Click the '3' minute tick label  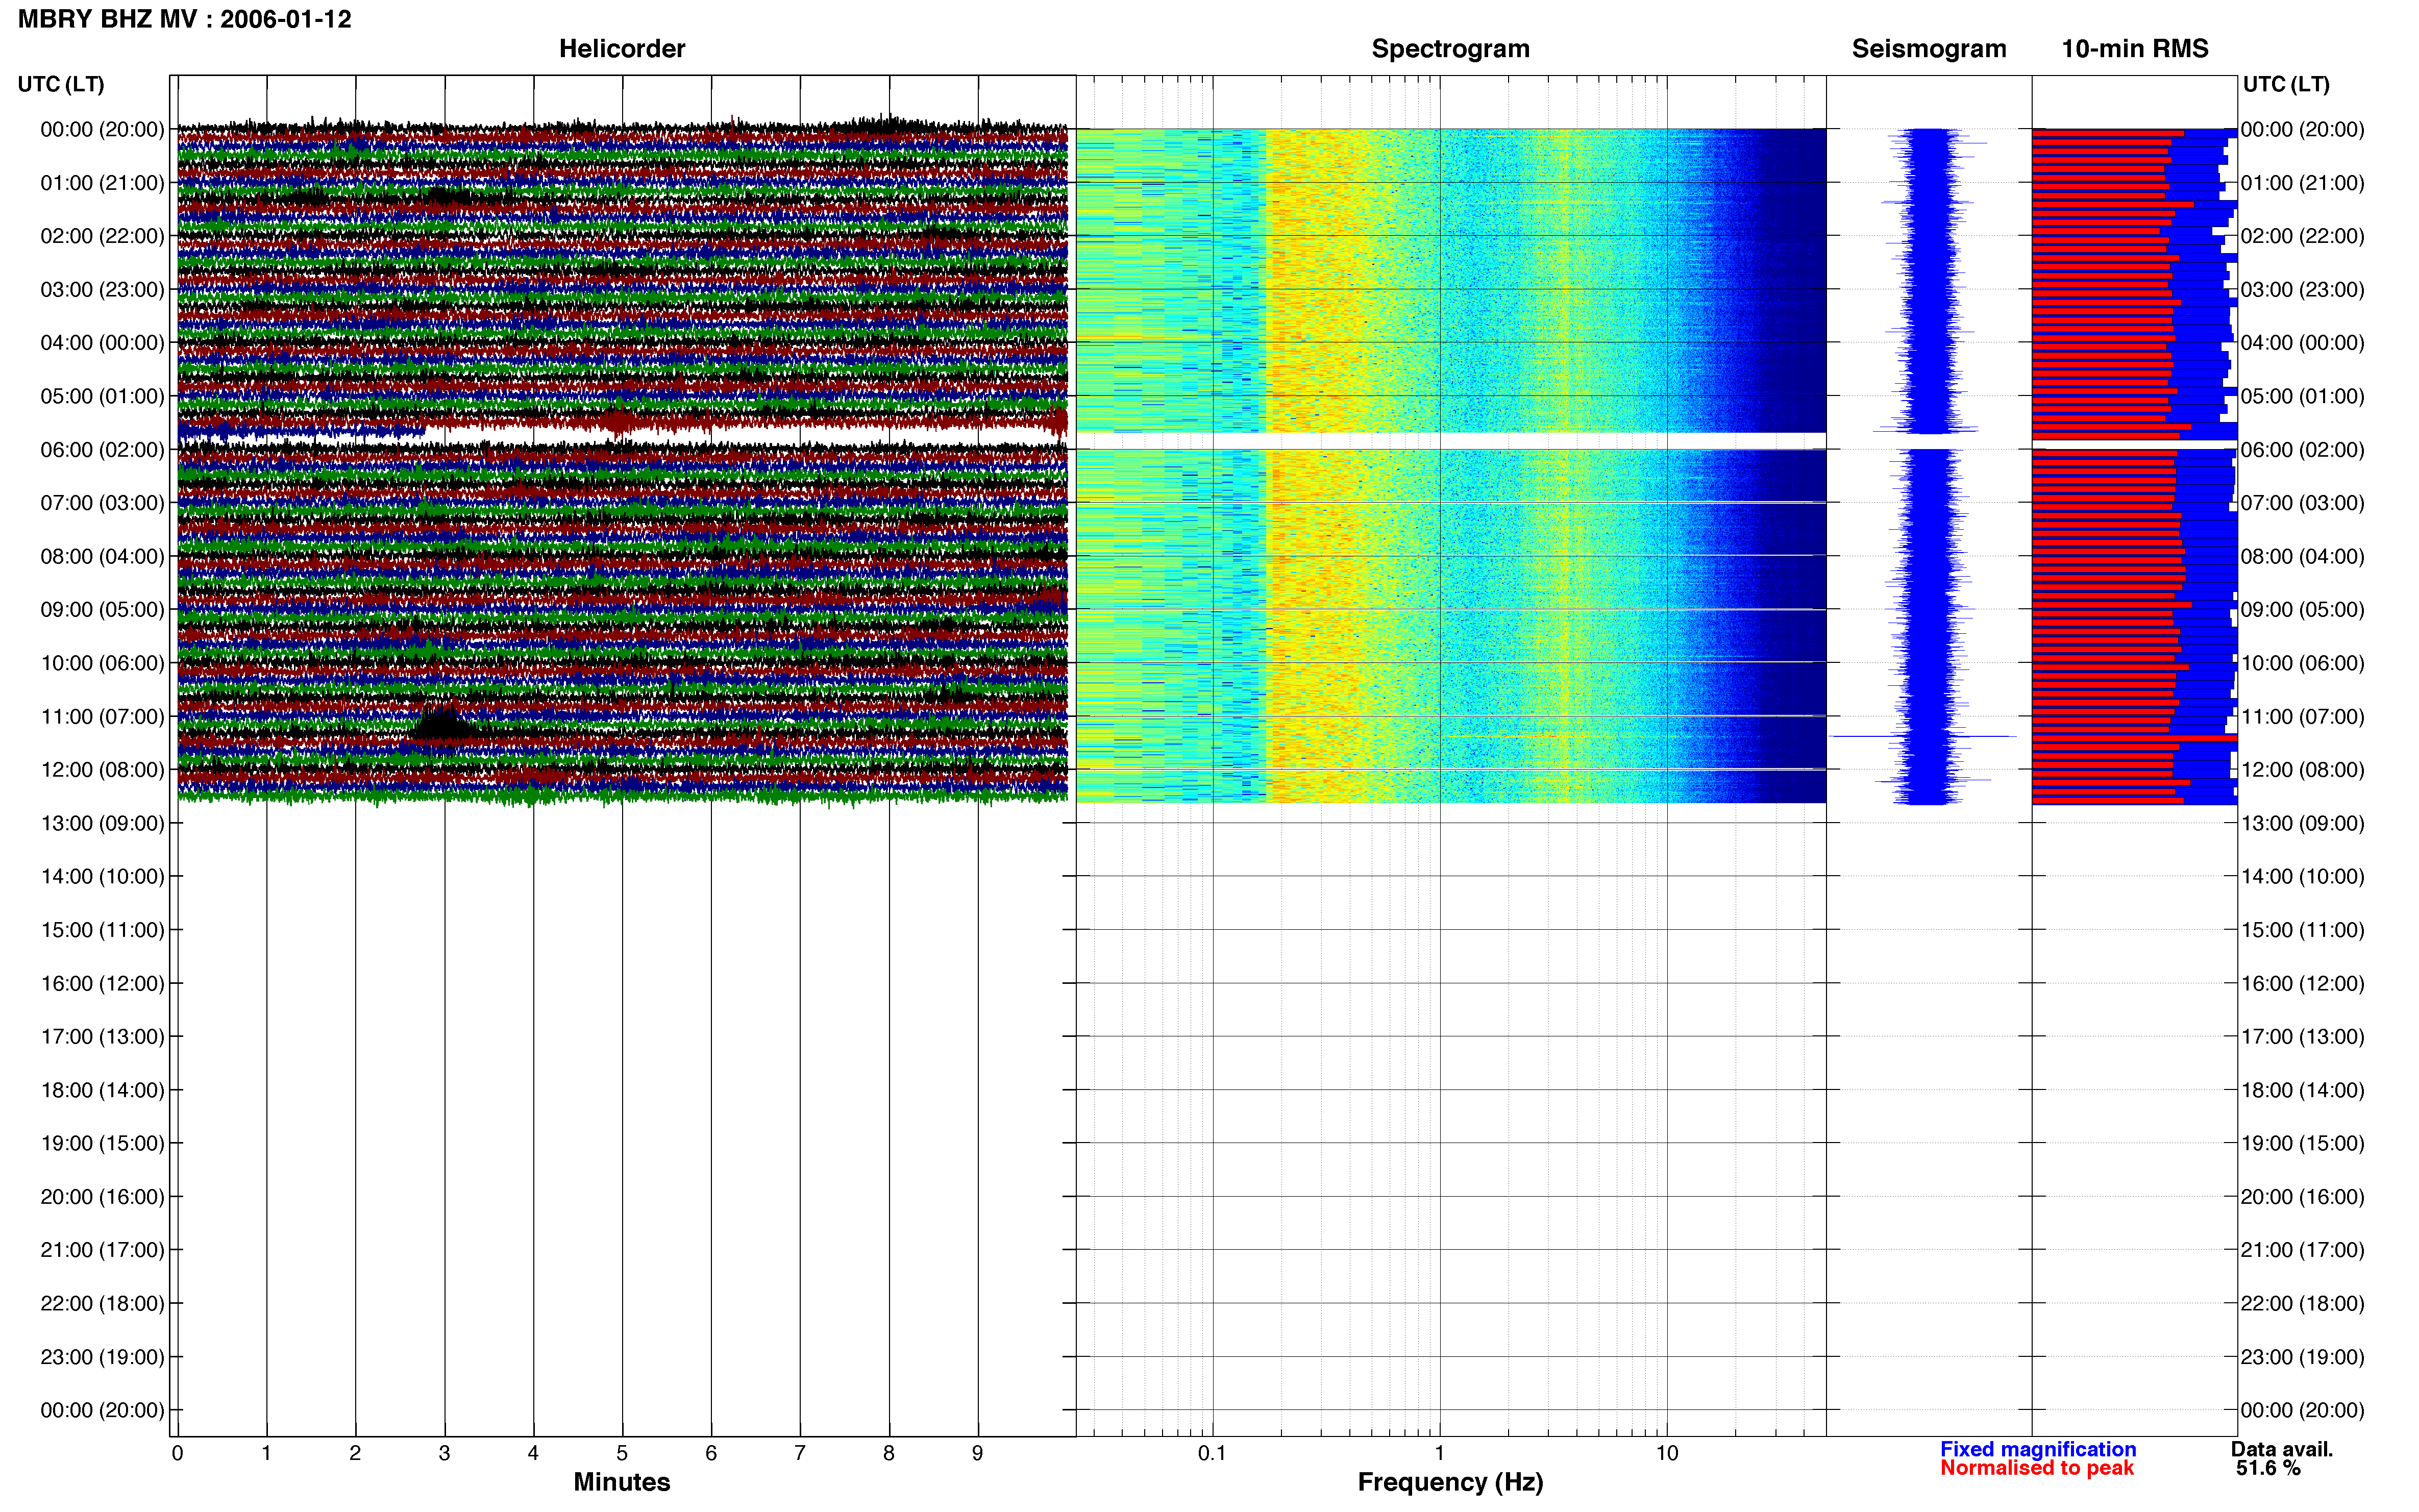444,1454
